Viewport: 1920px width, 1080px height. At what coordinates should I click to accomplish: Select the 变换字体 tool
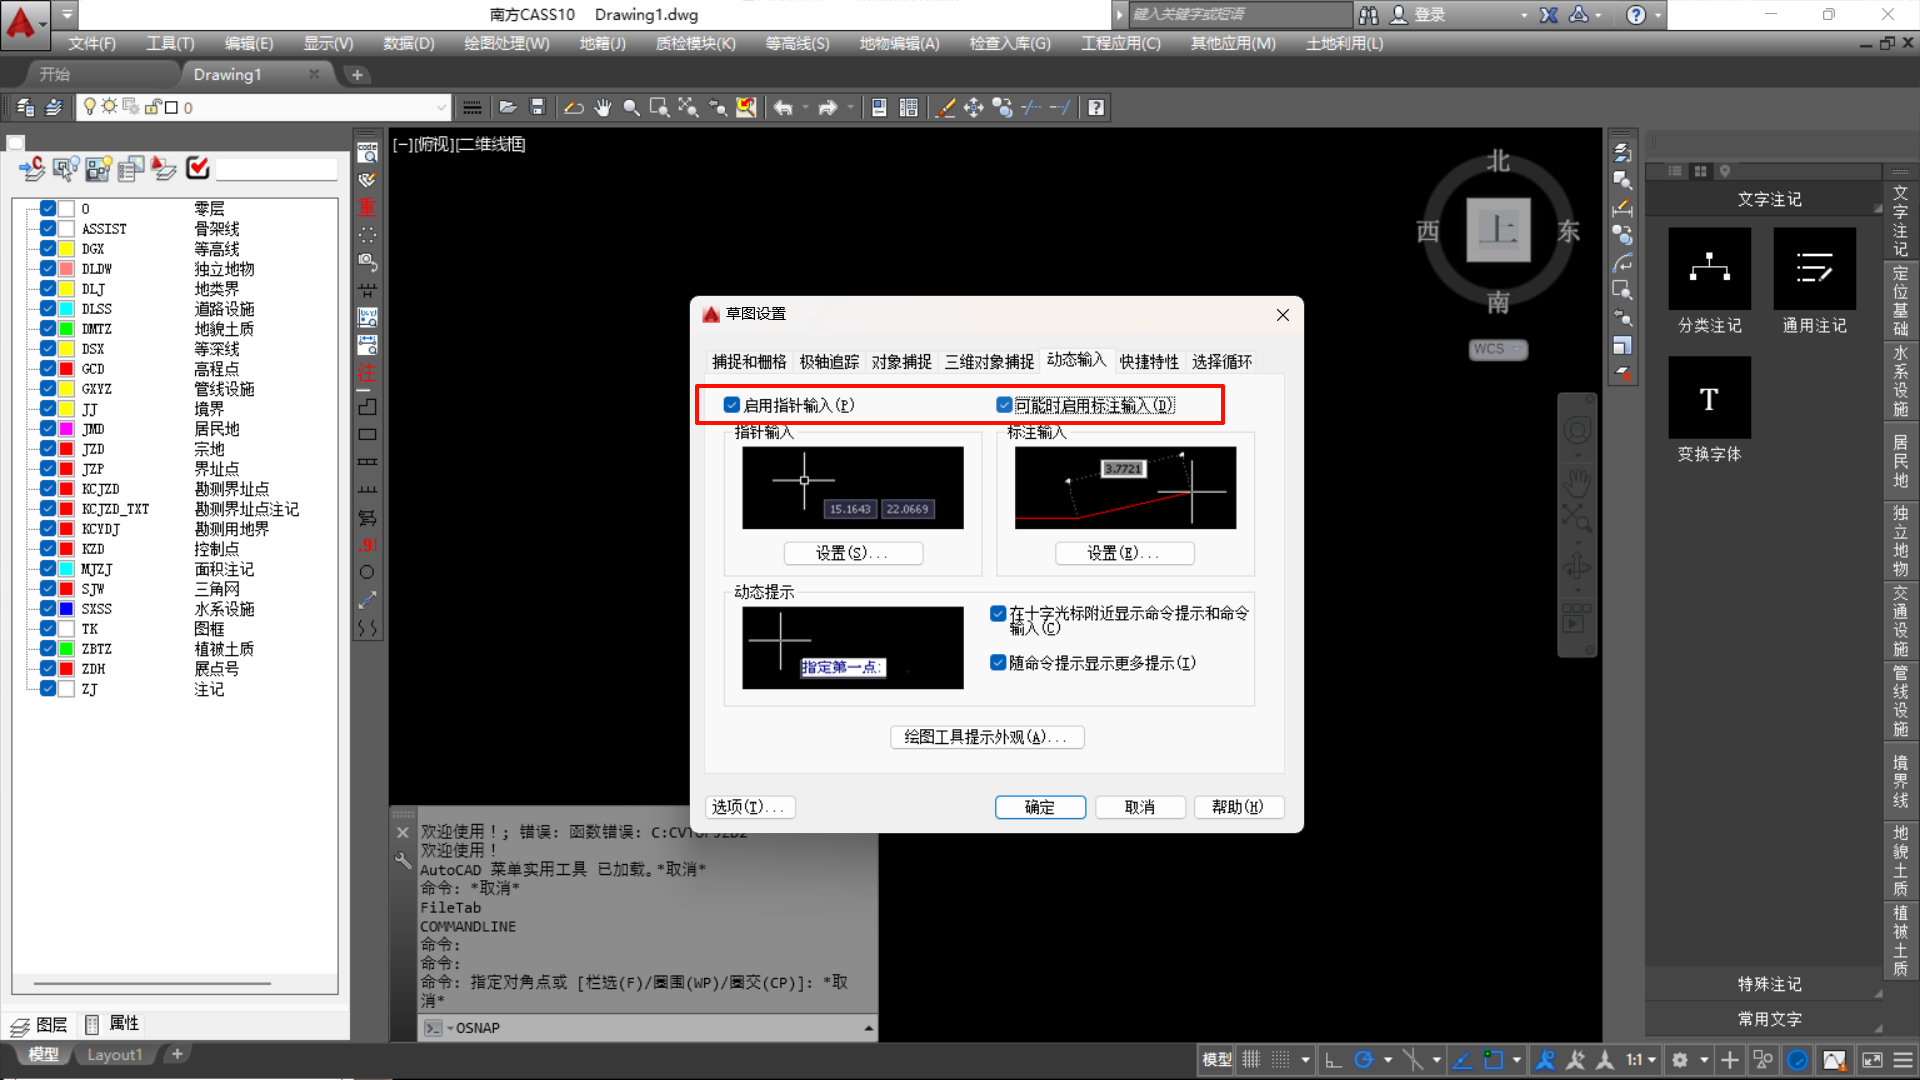click(x=1709, y=399)
